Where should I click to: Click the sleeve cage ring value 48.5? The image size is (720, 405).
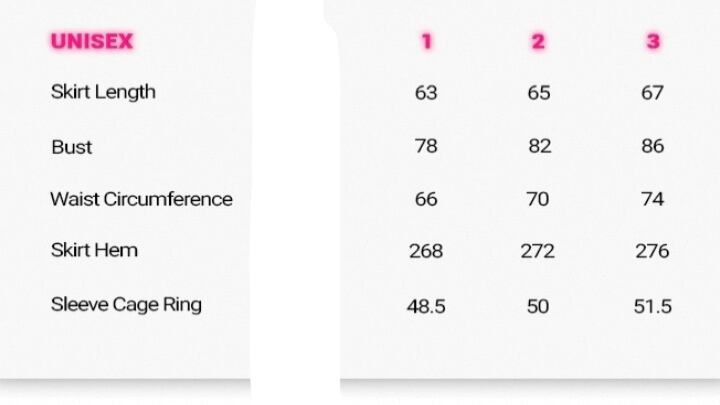click(x=426, y=305)
